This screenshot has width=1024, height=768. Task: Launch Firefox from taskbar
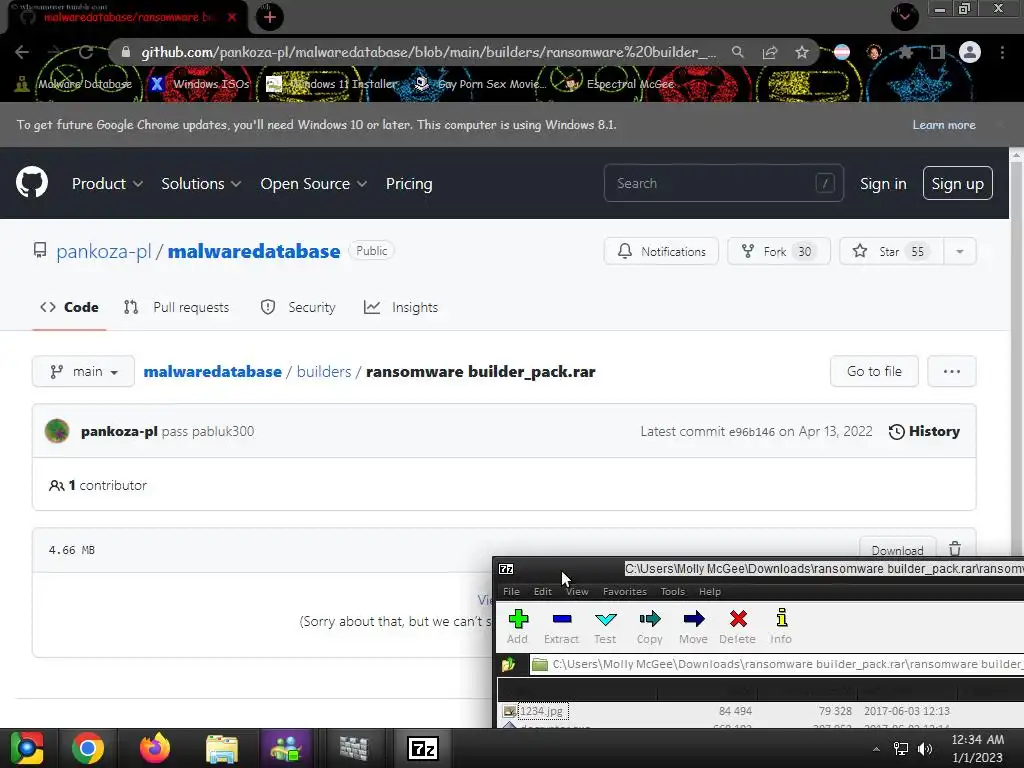click(155, 748)
